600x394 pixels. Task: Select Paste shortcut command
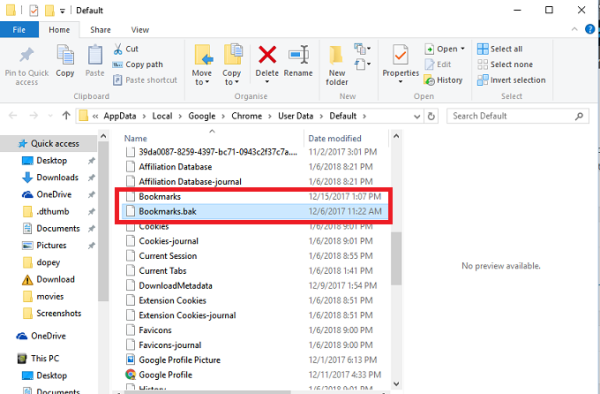tap(145, 80)
